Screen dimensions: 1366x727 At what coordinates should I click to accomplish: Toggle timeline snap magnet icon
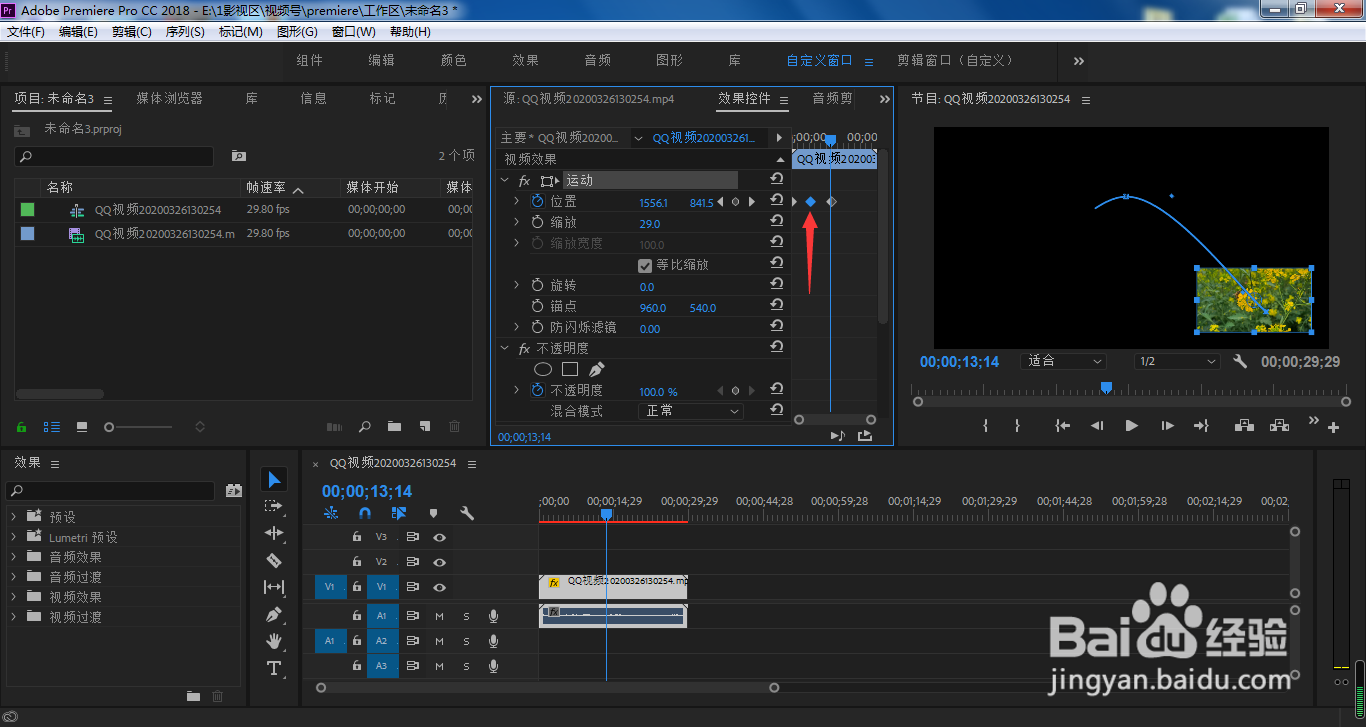(365, 513)
